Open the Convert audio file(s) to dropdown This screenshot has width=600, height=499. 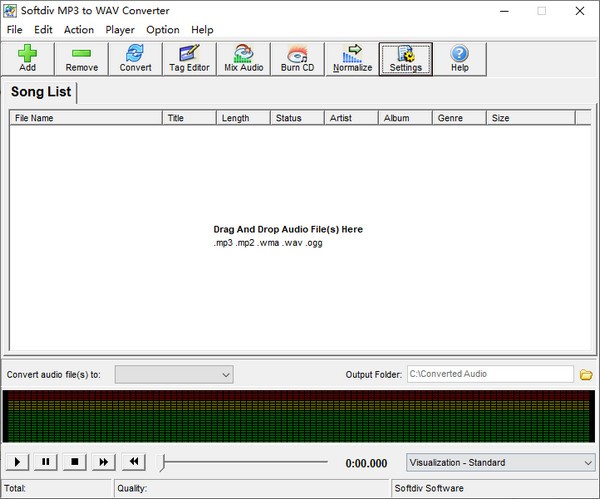click(x=174, y=374)
